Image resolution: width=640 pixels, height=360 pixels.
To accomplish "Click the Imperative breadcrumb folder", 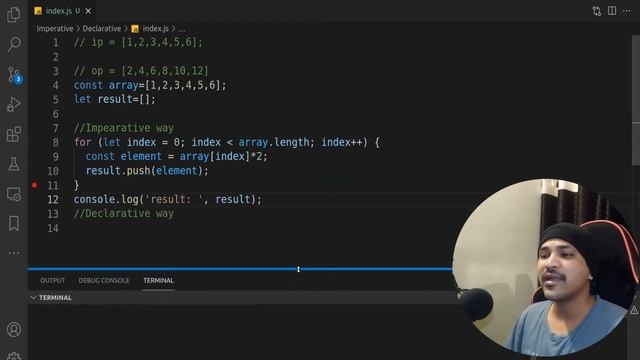I will (x=55, y=29).
